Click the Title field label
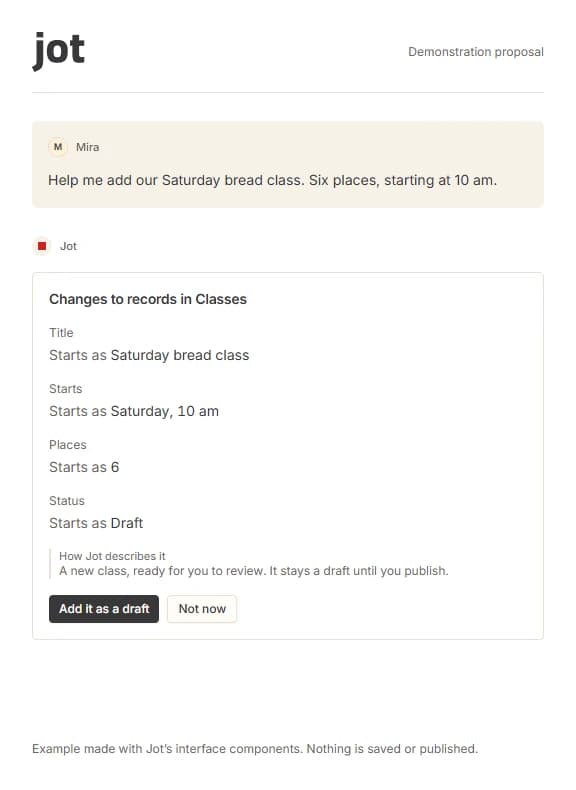The image size is (576, 790). pos(61,333)
